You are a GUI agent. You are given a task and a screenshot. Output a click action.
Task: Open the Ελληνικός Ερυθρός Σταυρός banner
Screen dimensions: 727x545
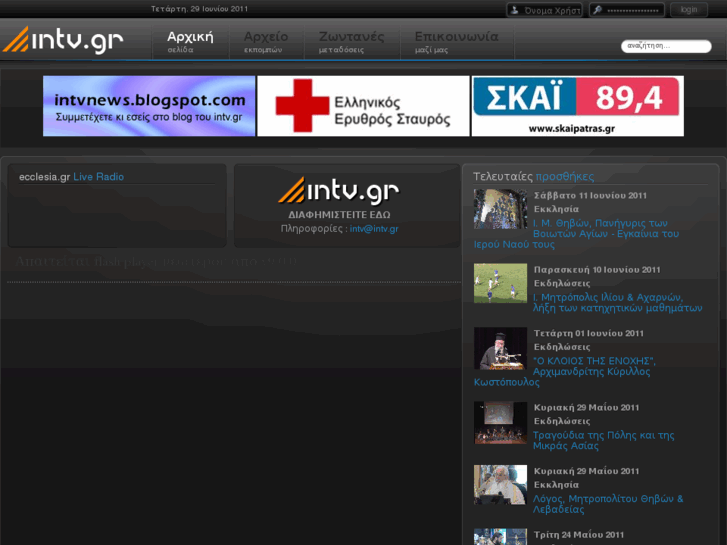click(x=363, y=106)
